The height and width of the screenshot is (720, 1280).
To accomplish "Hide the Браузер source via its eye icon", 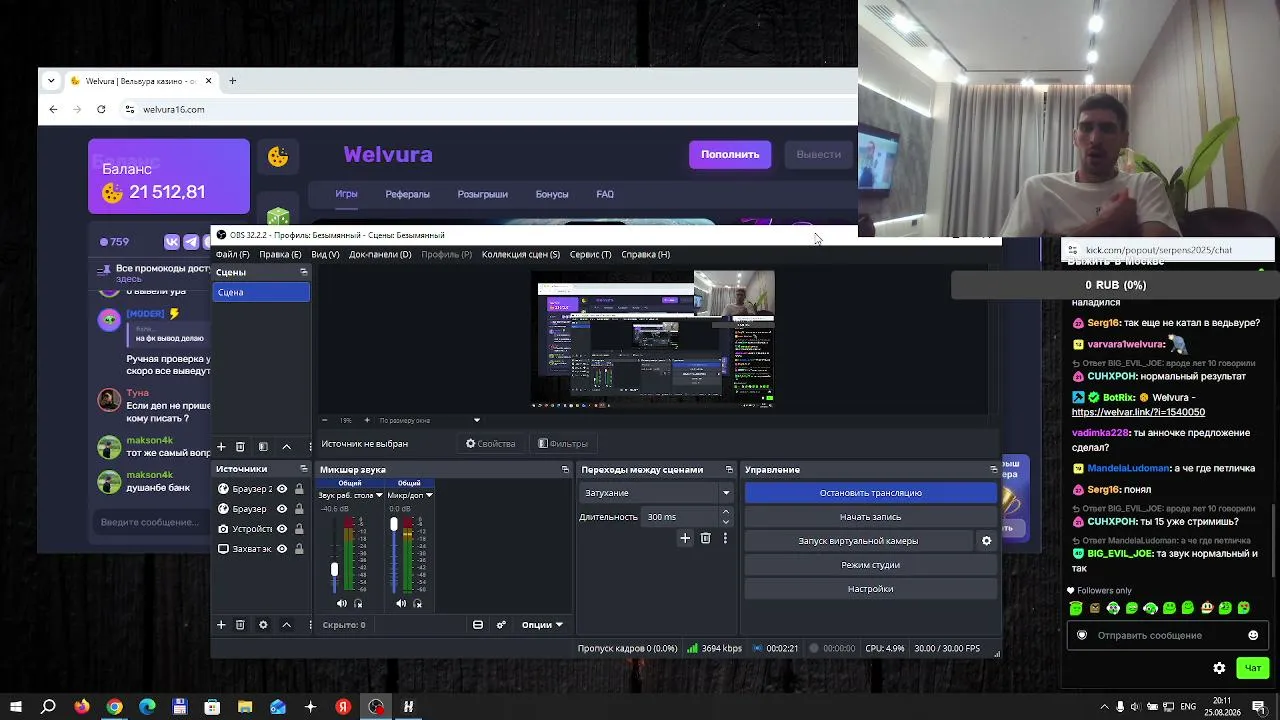I will (282, 509).
